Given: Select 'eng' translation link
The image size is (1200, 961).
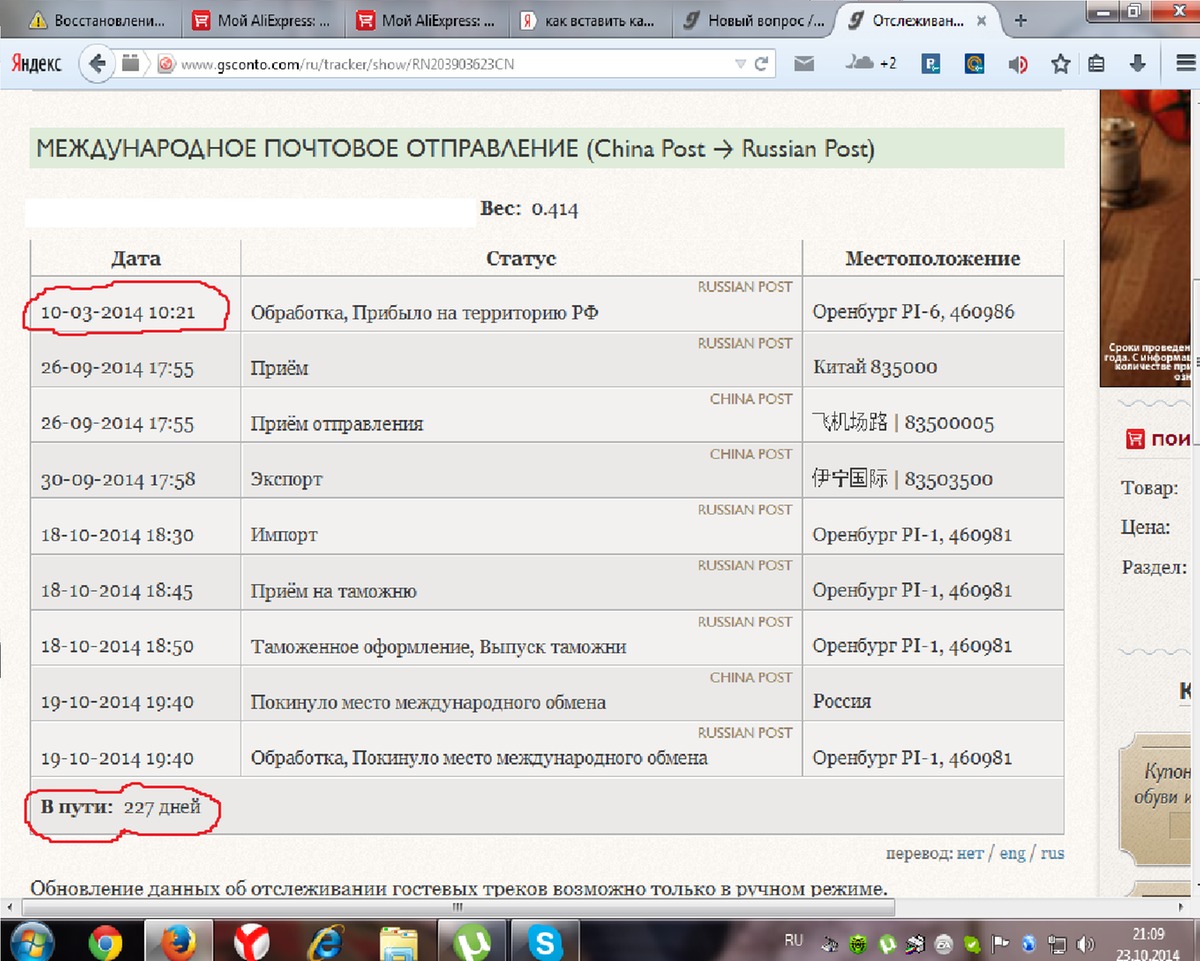Looking at the screenshot, I should [x=1012, y=853].
